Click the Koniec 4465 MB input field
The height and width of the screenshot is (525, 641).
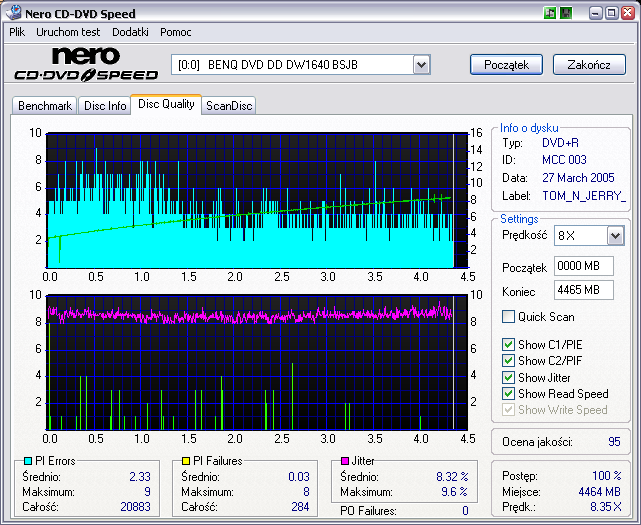tap(584, 290)
